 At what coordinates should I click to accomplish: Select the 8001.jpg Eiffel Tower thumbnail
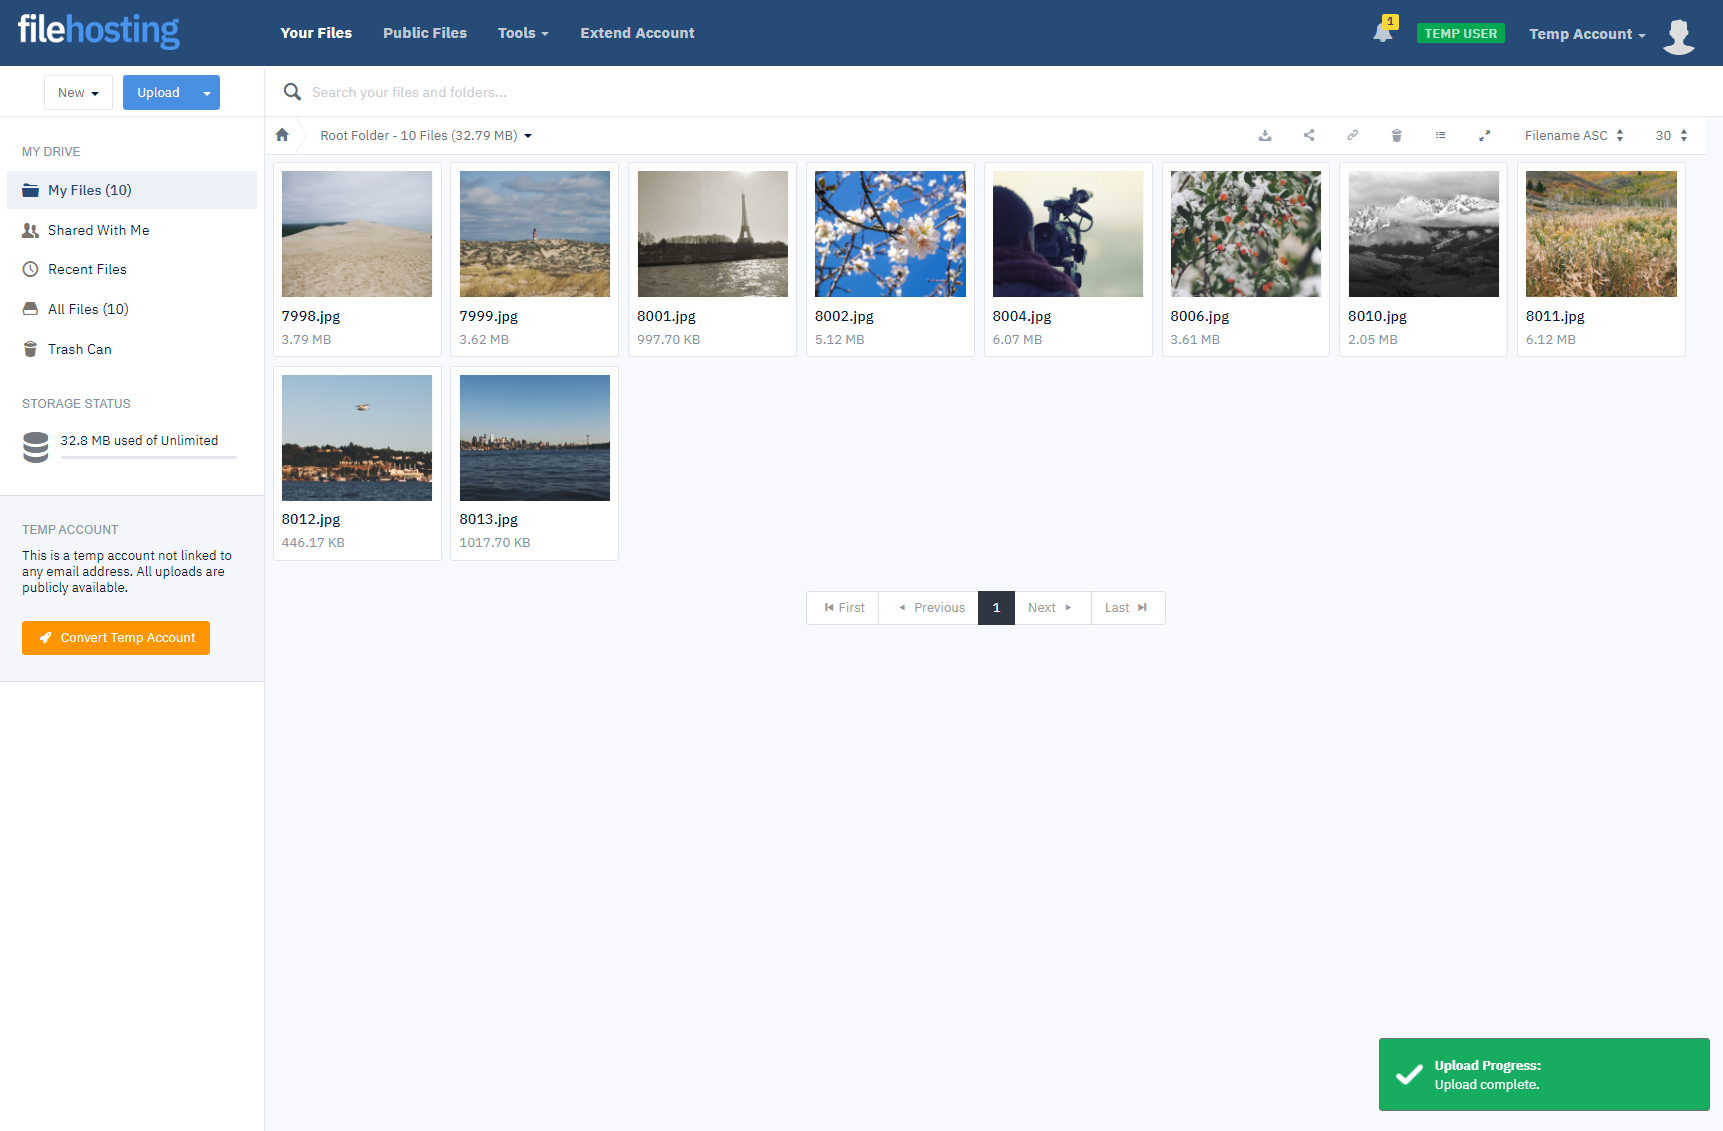coord(713,234)
